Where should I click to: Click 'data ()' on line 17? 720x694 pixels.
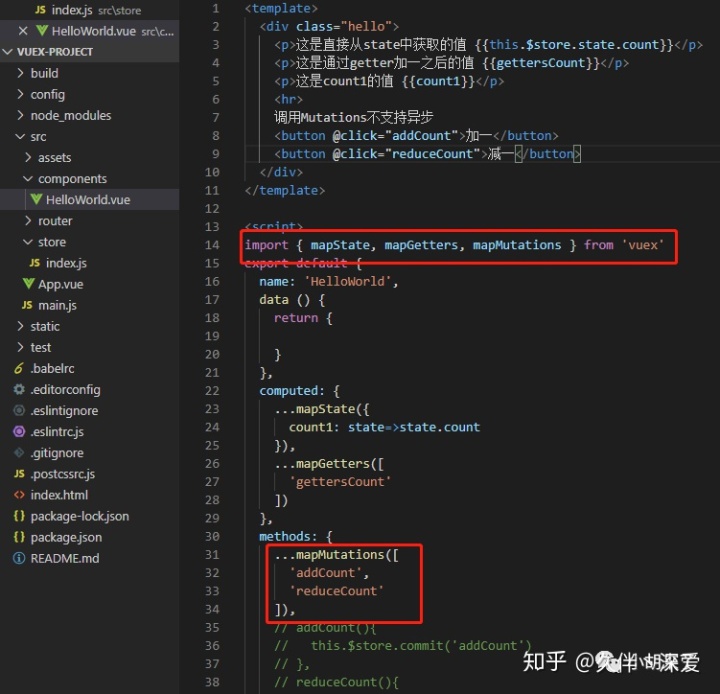pos(285,300)
